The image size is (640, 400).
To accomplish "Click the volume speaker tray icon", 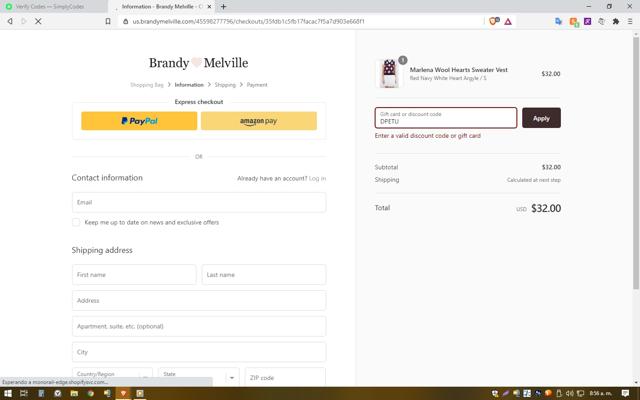I will click(x=570, y=393).
